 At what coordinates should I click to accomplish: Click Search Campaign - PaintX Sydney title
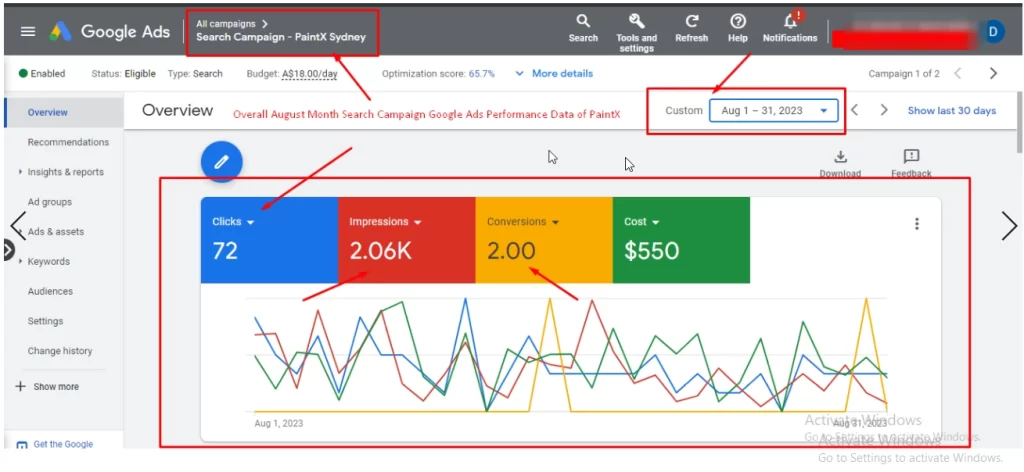point(281,37)
